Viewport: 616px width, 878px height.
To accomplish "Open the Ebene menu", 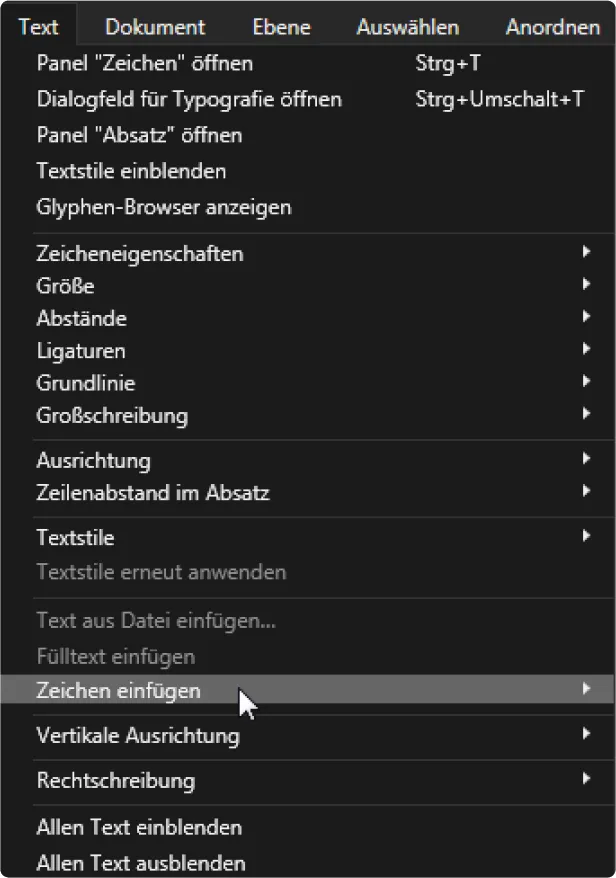I will click(280, 27).
